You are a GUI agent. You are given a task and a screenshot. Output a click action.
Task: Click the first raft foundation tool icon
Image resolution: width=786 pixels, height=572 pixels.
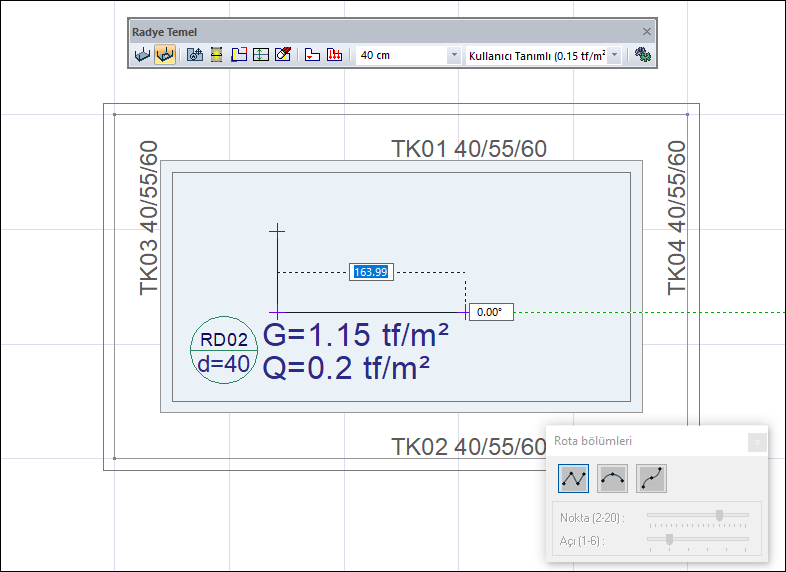142,55
